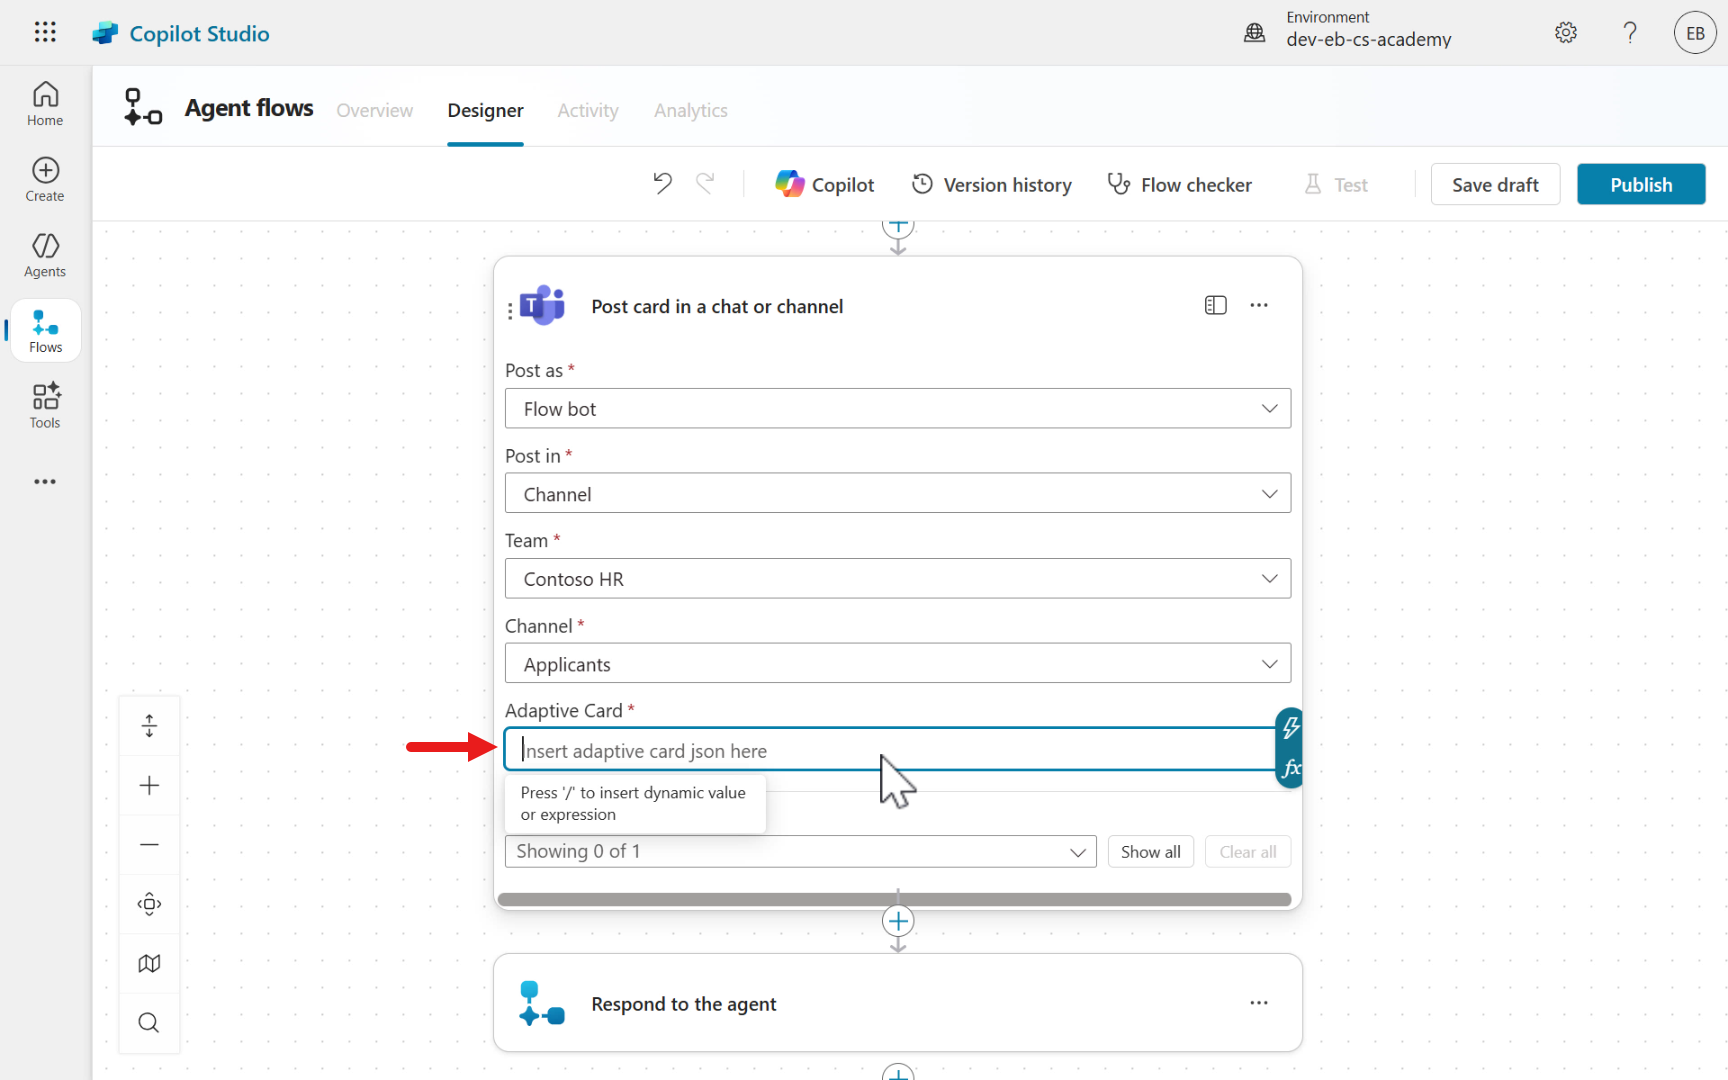1728x1080 pixels.
Task: Switch to the Overview tab
Action: (x=374, y=111)
